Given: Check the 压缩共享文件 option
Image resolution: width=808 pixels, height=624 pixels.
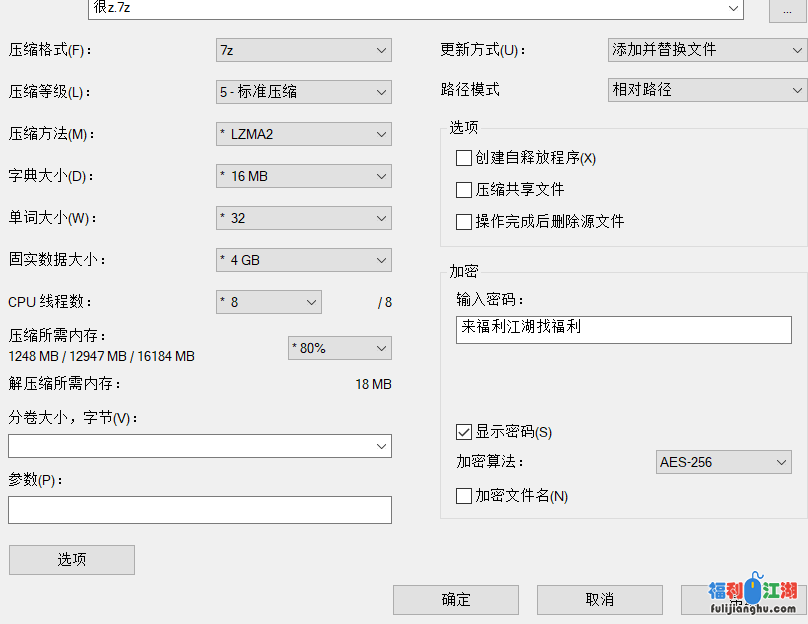Looking at the screenshot, I should click(x=464, y=190).
